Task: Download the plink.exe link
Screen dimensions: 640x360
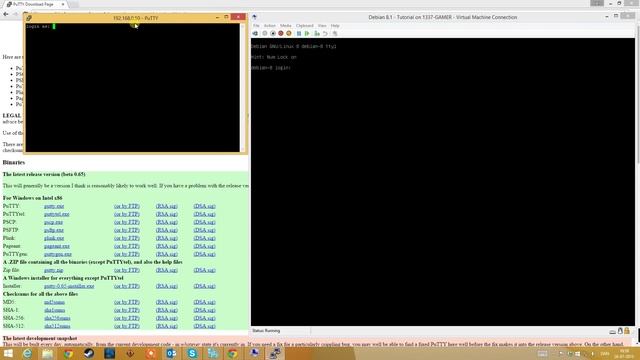Action: point(54,238)
